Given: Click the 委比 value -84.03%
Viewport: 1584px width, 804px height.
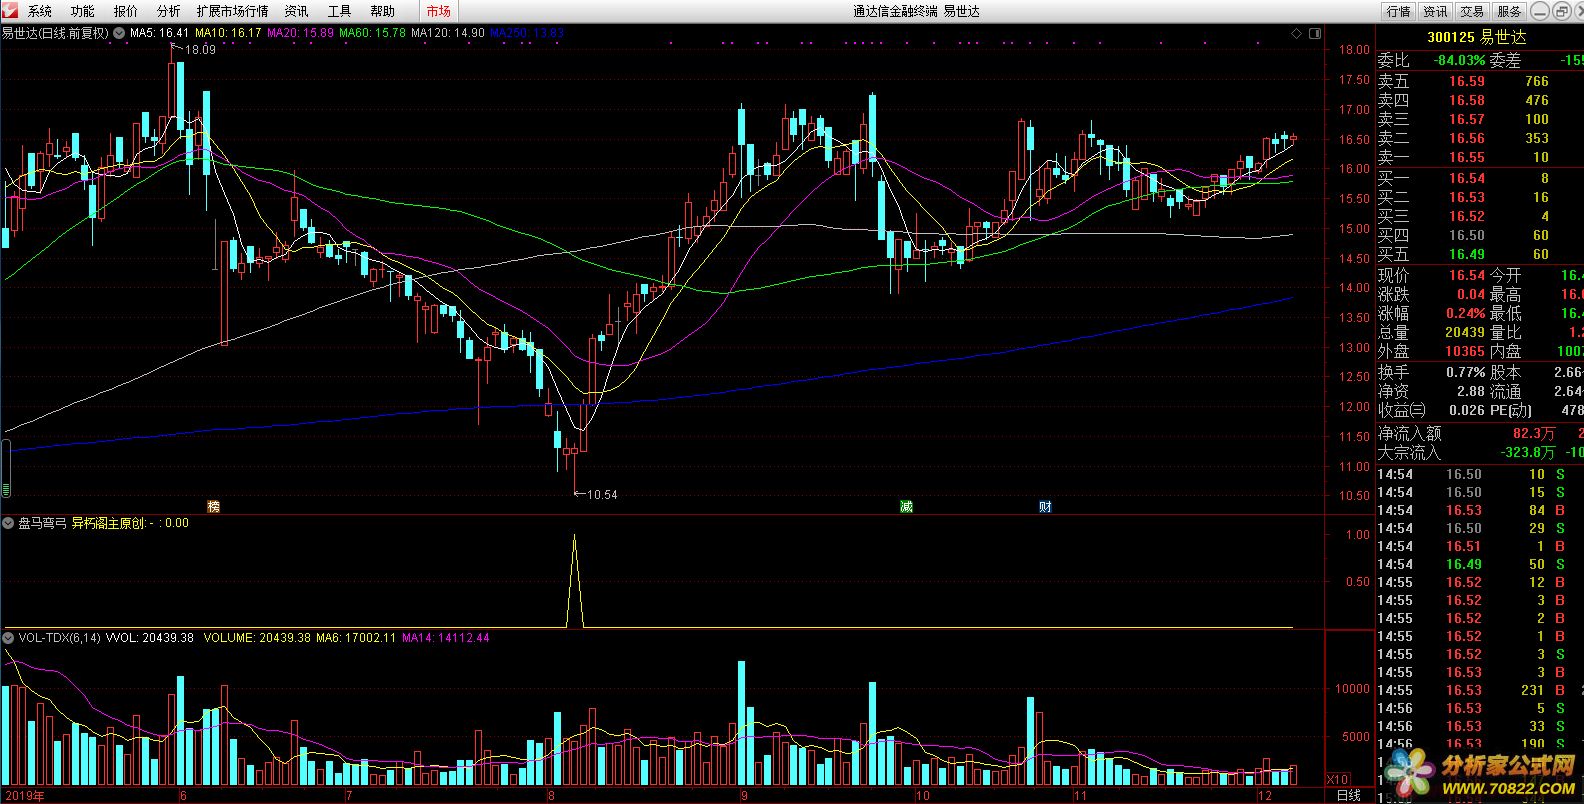Looking at the screenshot, I should [x=1458, y=60].
